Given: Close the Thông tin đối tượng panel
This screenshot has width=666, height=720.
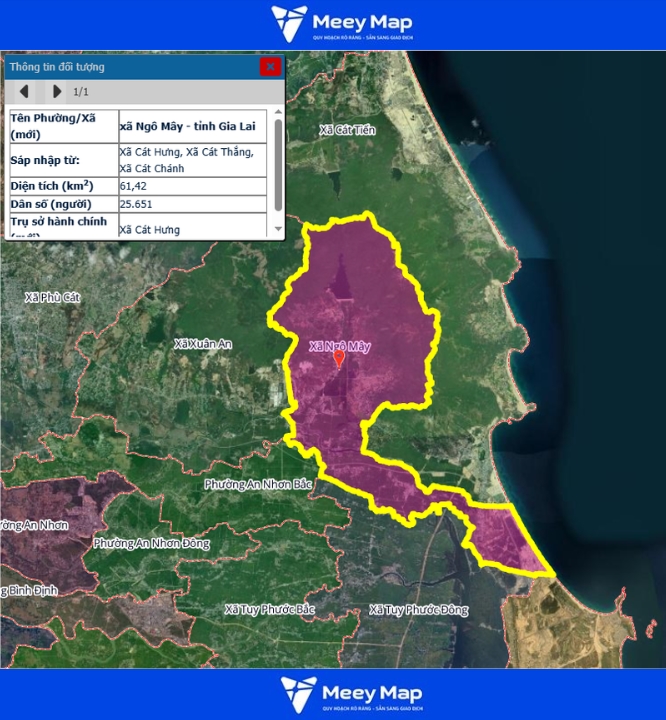Looking at the screenshot, I should (270, 67).
